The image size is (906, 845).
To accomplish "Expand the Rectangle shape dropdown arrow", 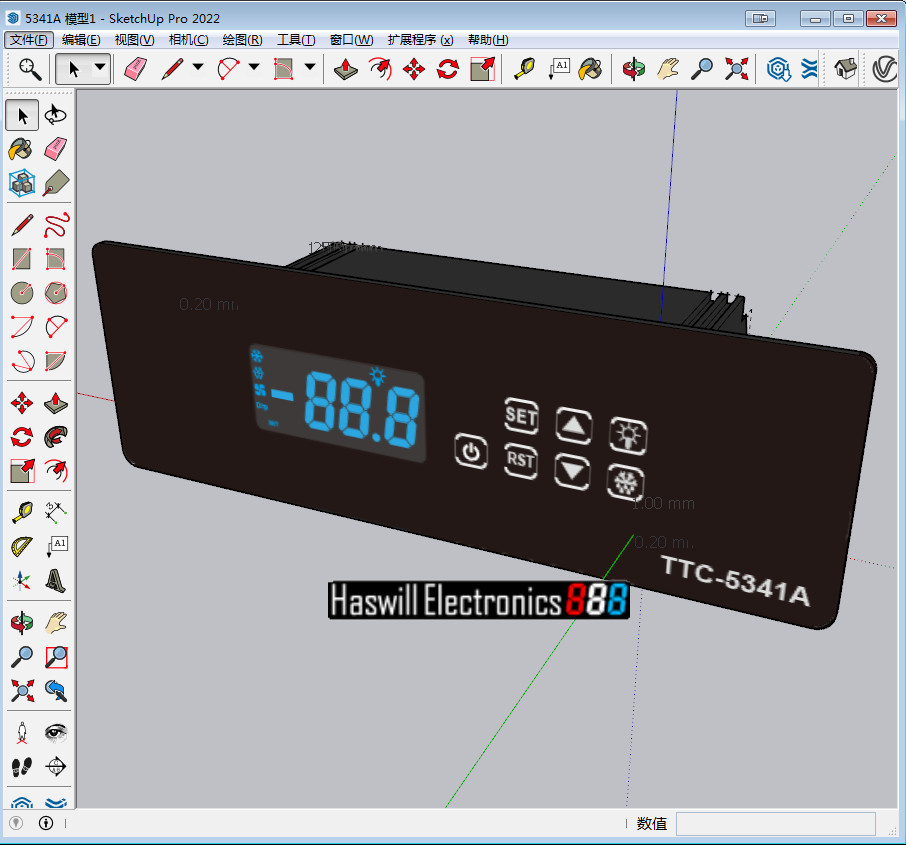I will (310, 67).
